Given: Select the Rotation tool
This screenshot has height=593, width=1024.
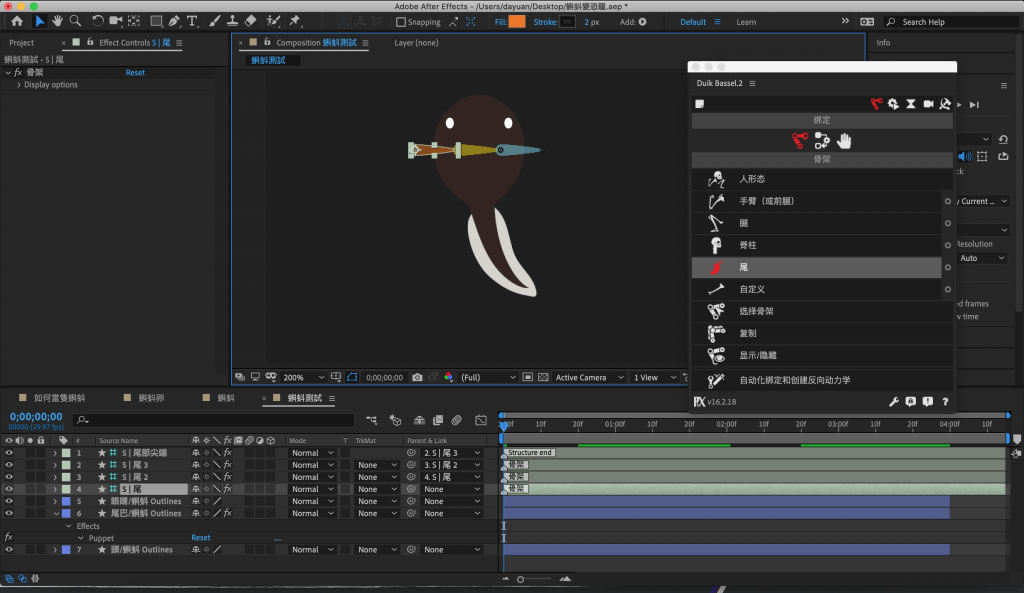Looking at the screenshot, I should tap(97, 21).
